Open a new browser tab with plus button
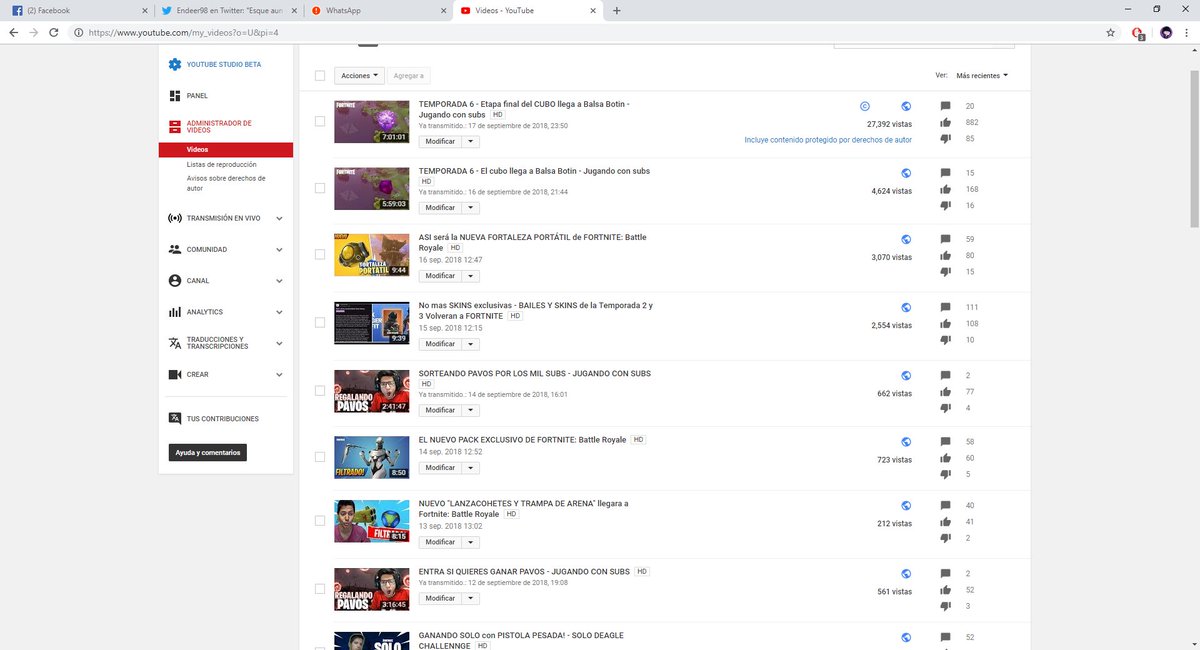The image size is (1200, 650). (x=616, y=10)
